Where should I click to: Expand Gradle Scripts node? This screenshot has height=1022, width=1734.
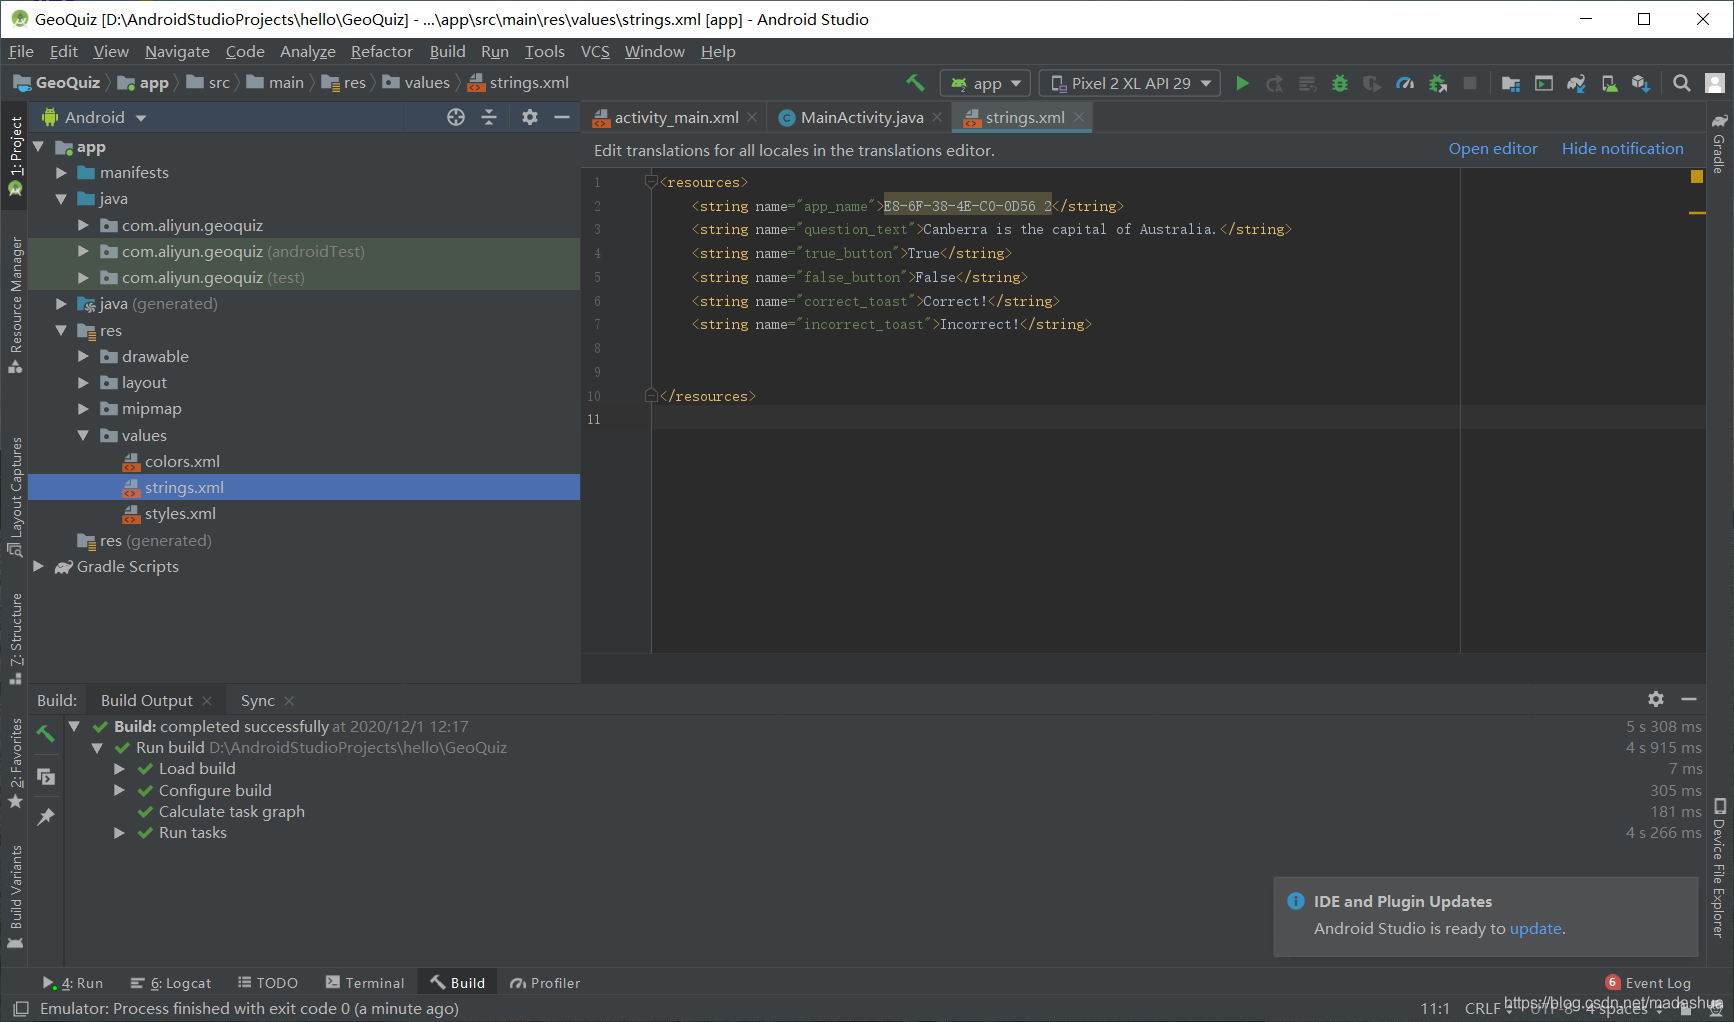tap(38, 567)
